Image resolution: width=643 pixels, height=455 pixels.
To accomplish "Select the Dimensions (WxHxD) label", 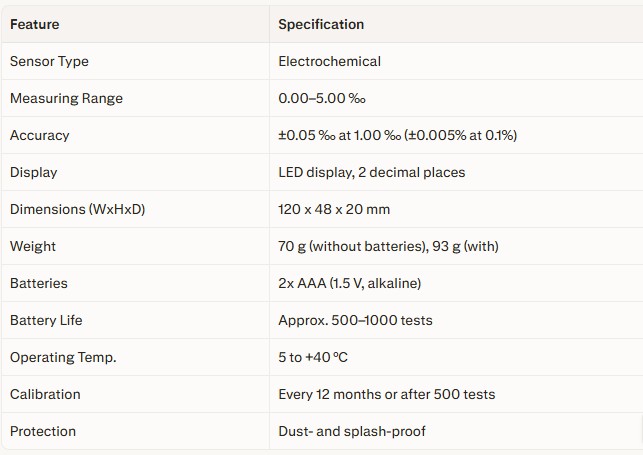I will 77,209.
